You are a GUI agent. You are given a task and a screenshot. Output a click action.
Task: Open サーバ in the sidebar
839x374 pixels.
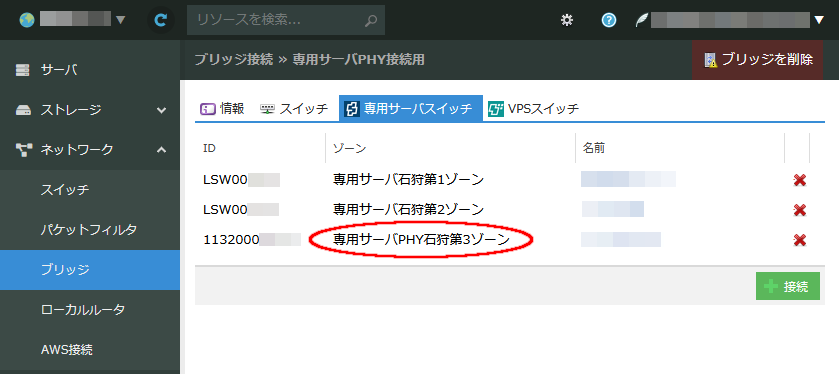[x=90, y=70]
